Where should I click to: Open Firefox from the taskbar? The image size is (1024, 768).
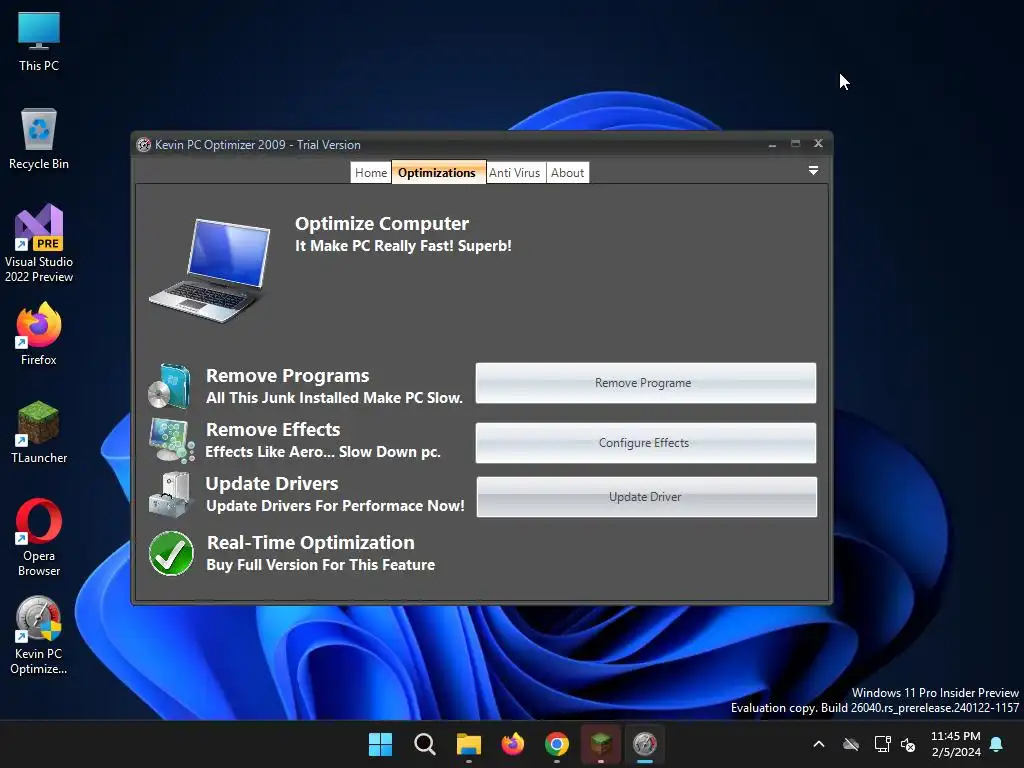pyautogui.click(x=513, y=744)
